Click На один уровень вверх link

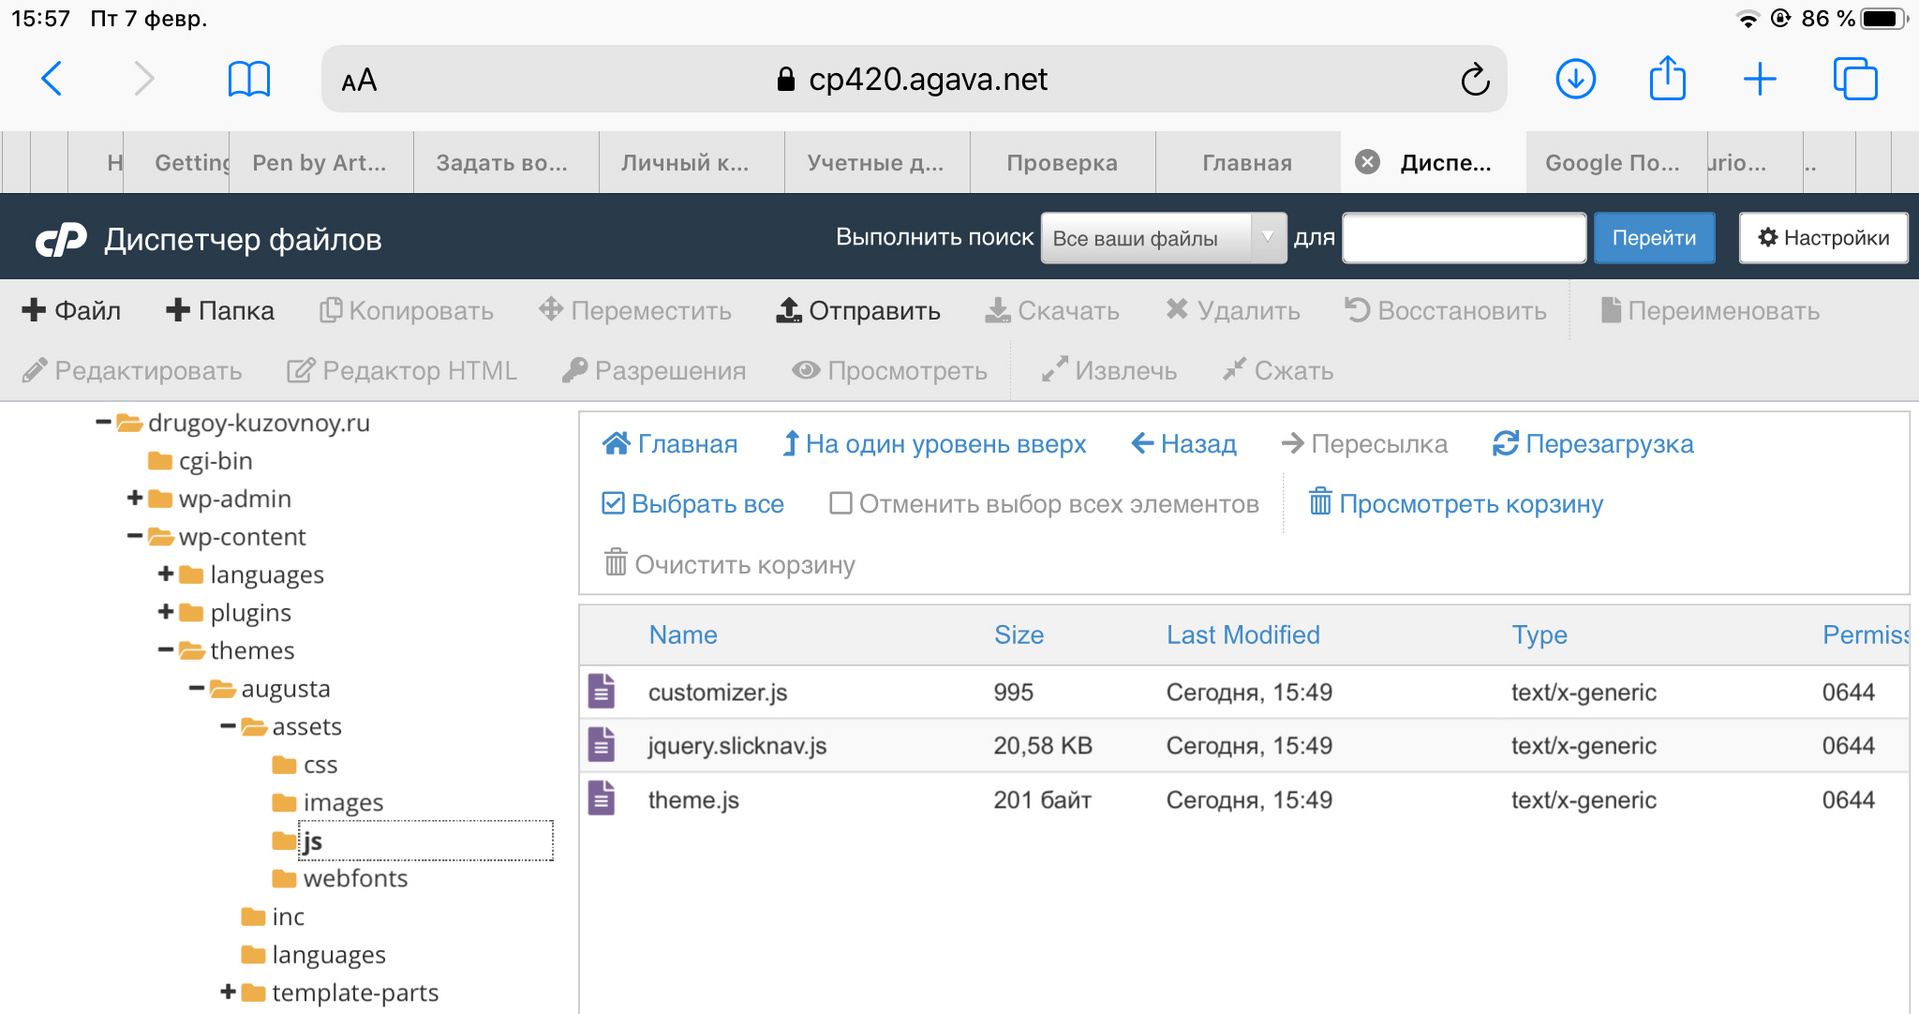point(934,444)
